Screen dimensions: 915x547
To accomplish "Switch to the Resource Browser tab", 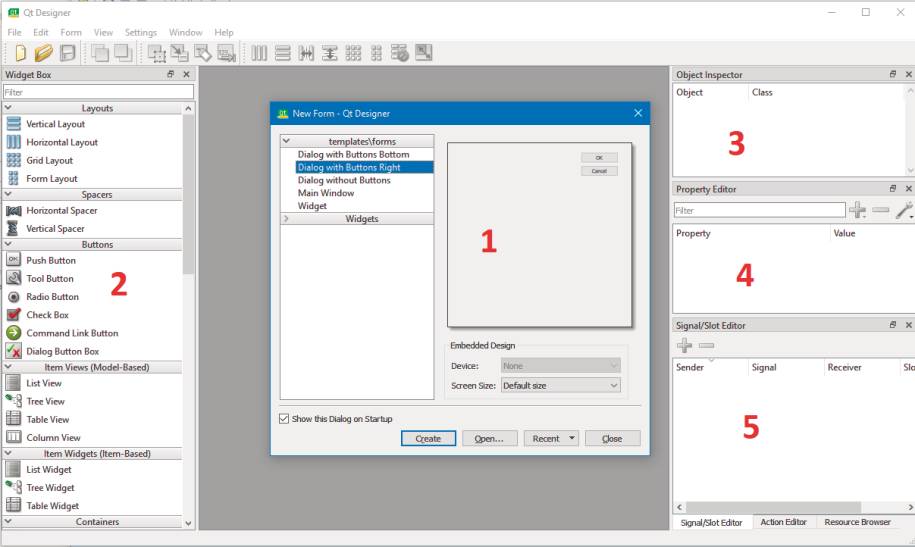I will coord(857,522).
